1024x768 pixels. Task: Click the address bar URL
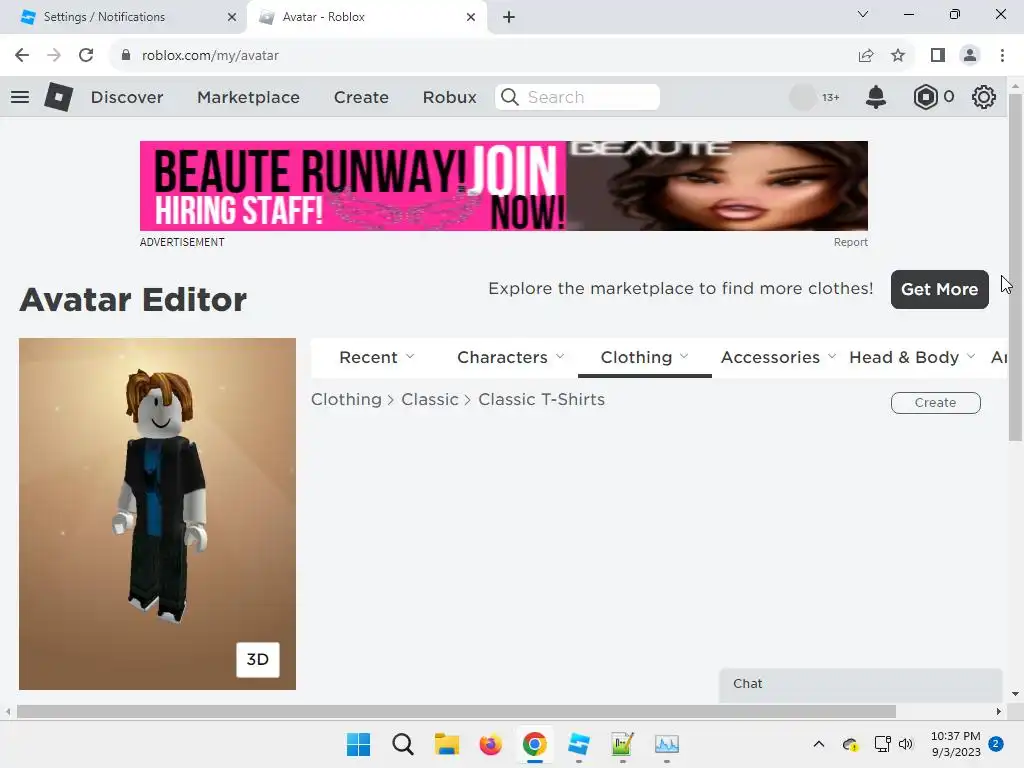(210, 56)
